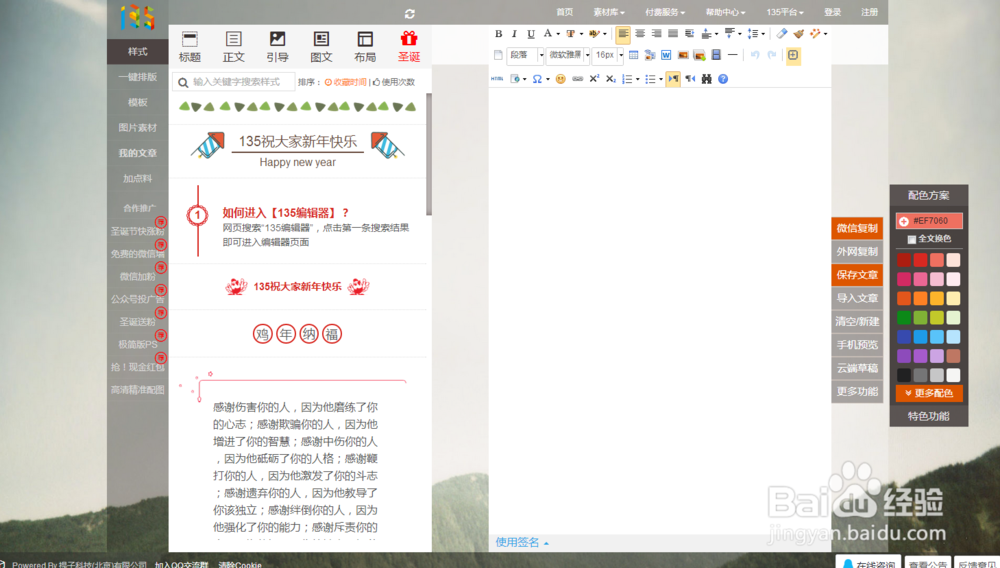Screen dimensions: 1000x568
Task: Open the font color dropdown arrow
Action: (x=558, y=34)
